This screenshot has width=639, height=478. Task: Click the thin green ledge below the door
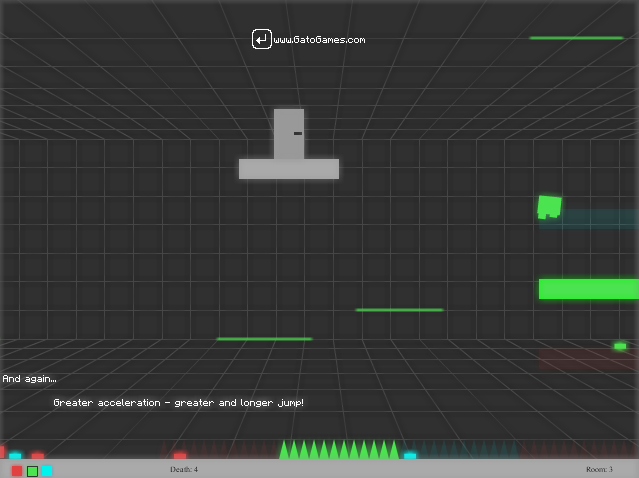264,339
